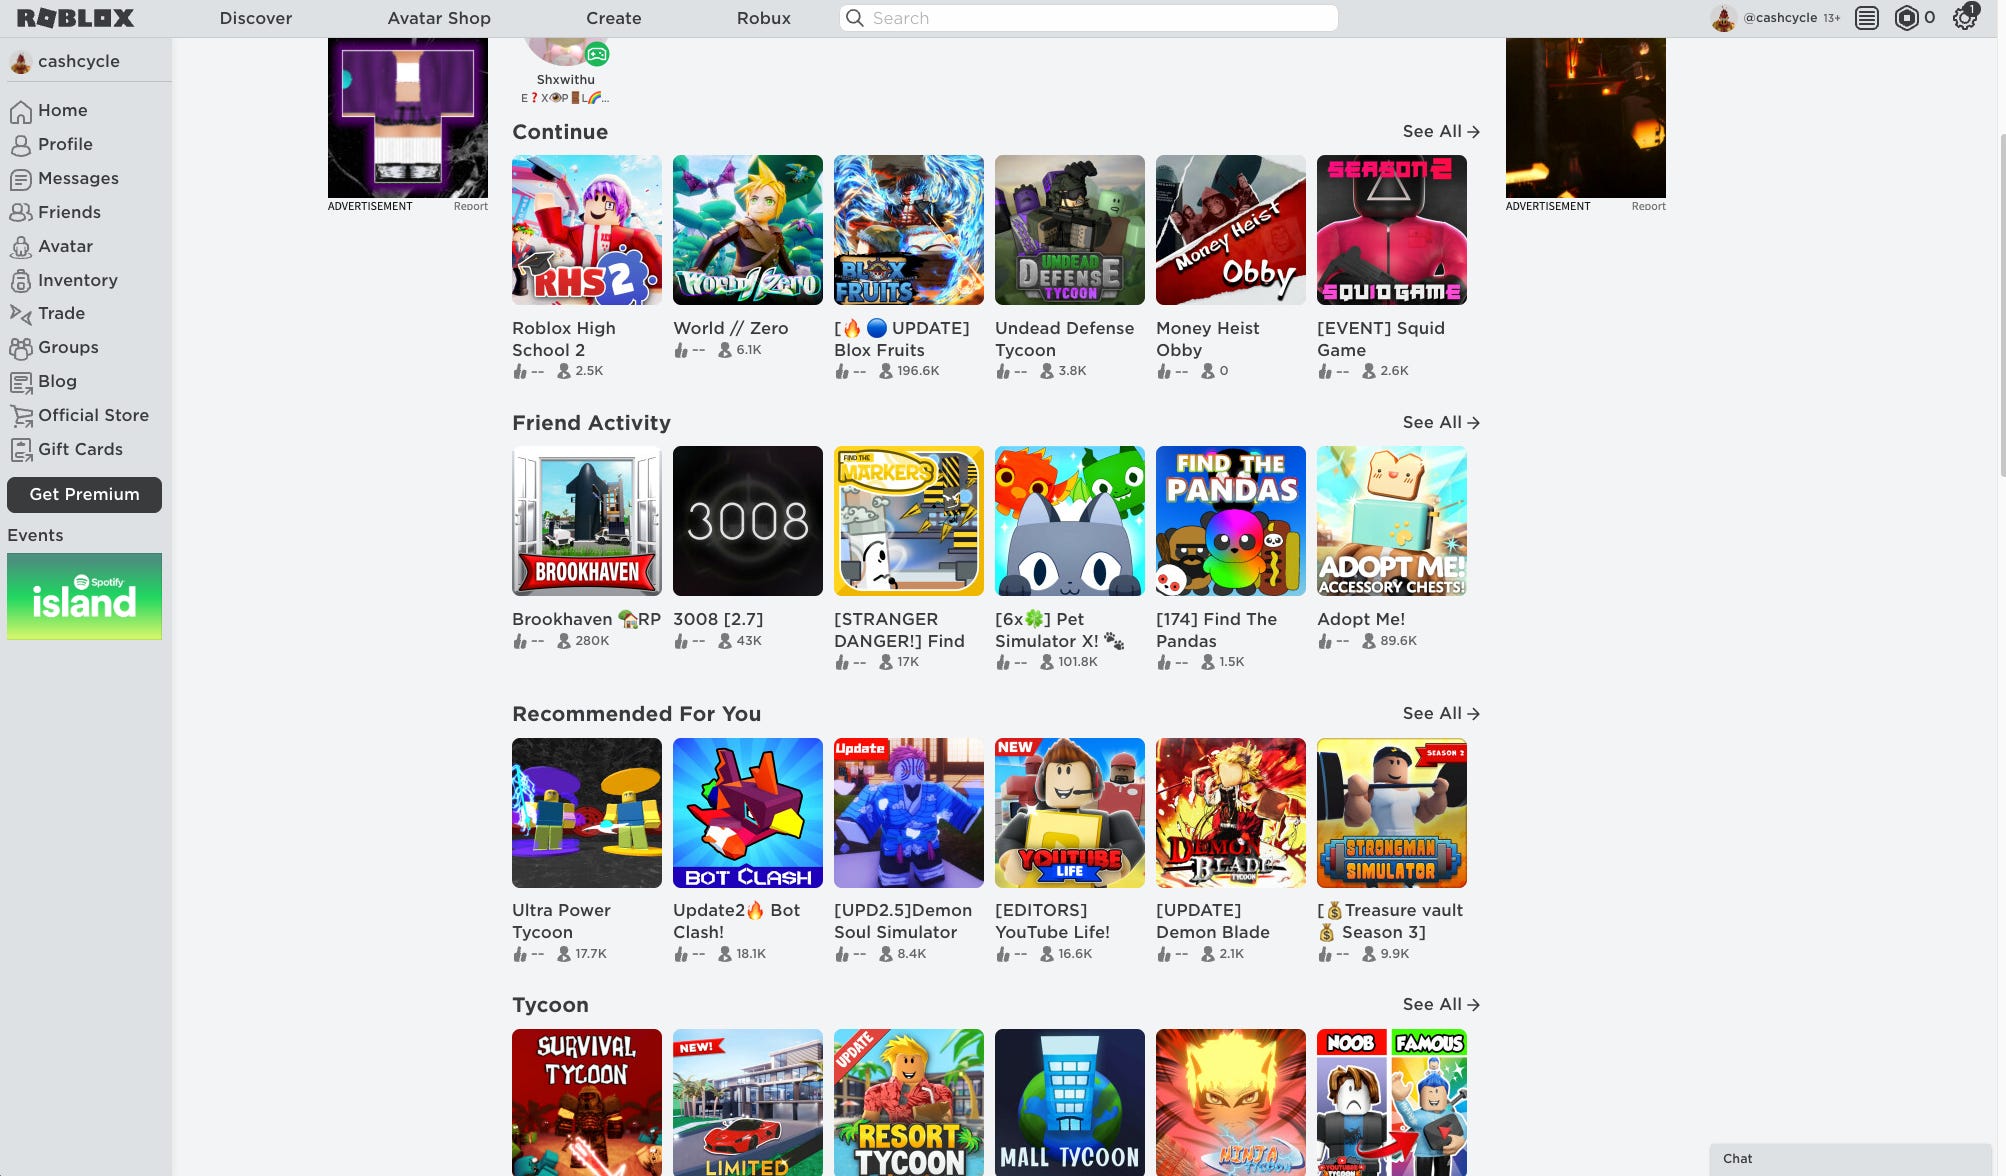
Task: Click Noob to Famous tycoon tile
Action: (x=1392, y=1102)
